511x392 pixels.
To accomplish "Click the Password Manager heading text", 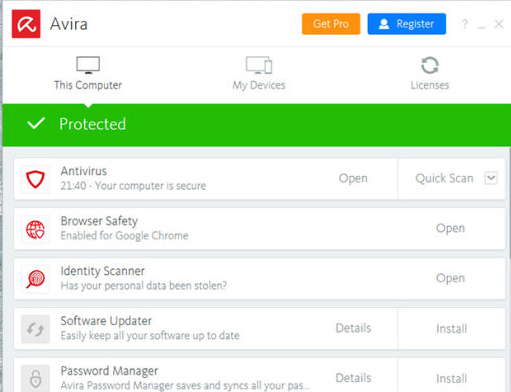I will 109,371.
